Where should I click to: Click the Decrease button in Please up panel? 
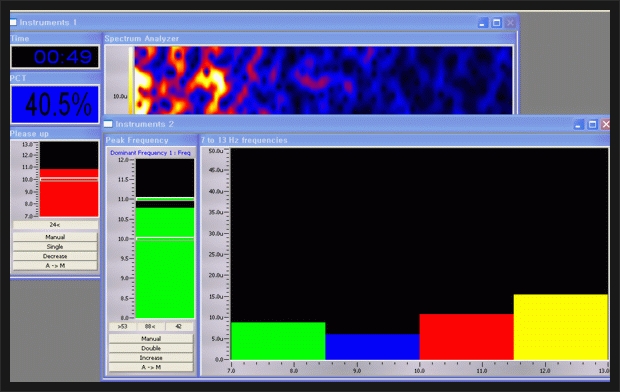tap(55, 256)
